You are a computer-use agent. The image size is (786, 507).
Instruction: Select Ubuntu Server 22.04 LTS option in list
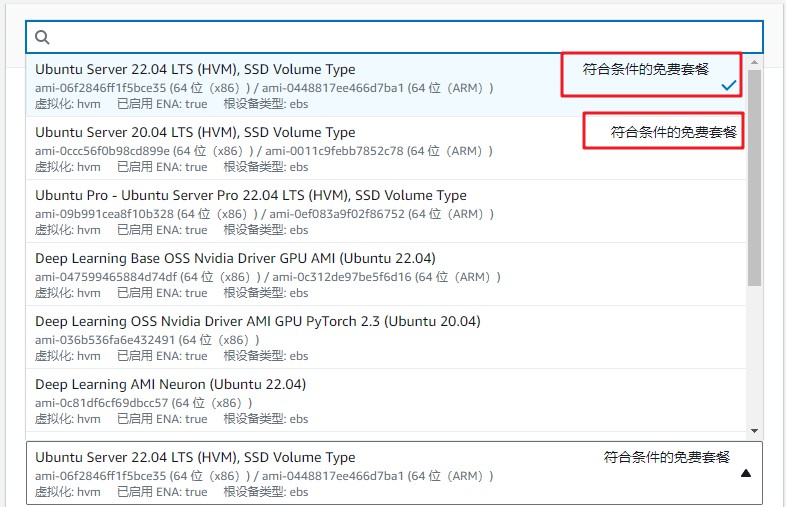click(x=386, y=85)
